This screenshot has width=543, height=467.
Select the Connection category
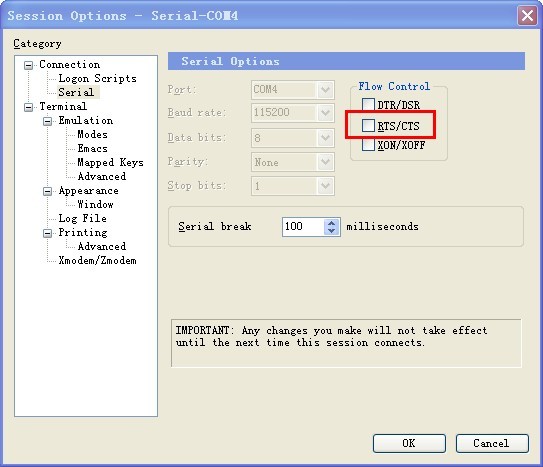click(x=70, y=64)
